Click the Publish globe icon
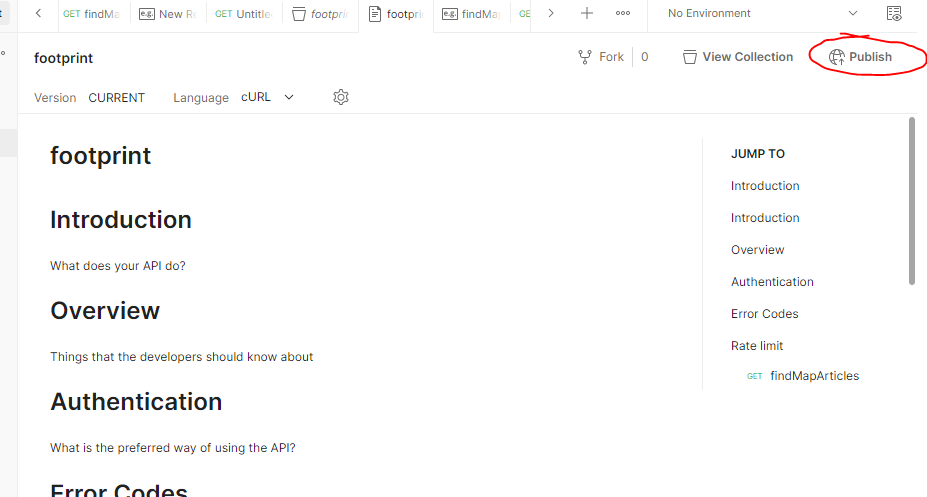 [x=837, y=57]
